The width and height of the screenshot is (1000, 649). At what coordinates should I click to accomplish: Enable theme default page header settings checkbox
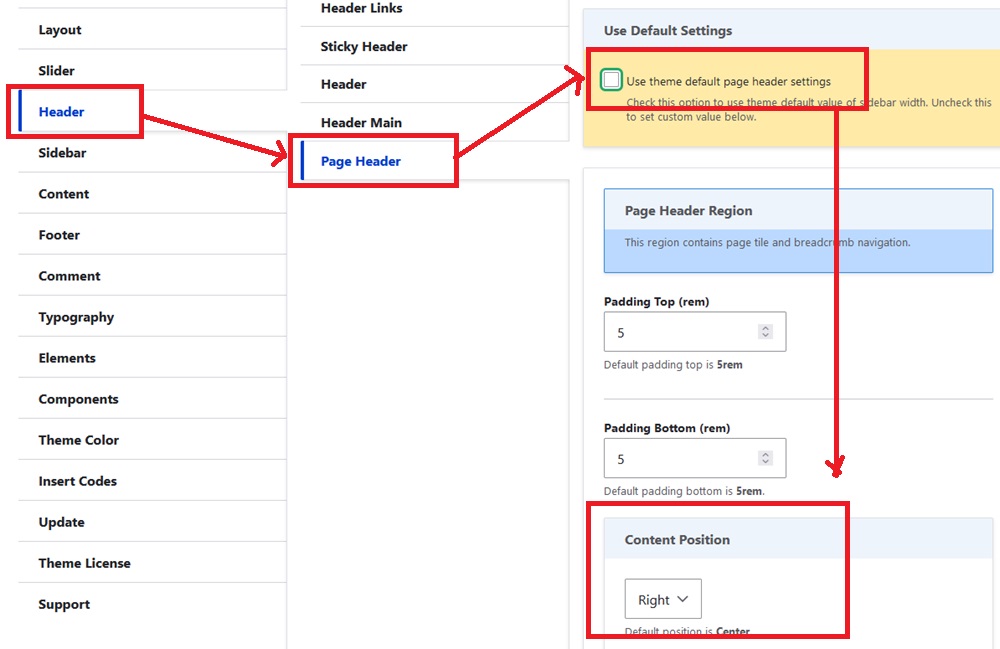(611, 81)
